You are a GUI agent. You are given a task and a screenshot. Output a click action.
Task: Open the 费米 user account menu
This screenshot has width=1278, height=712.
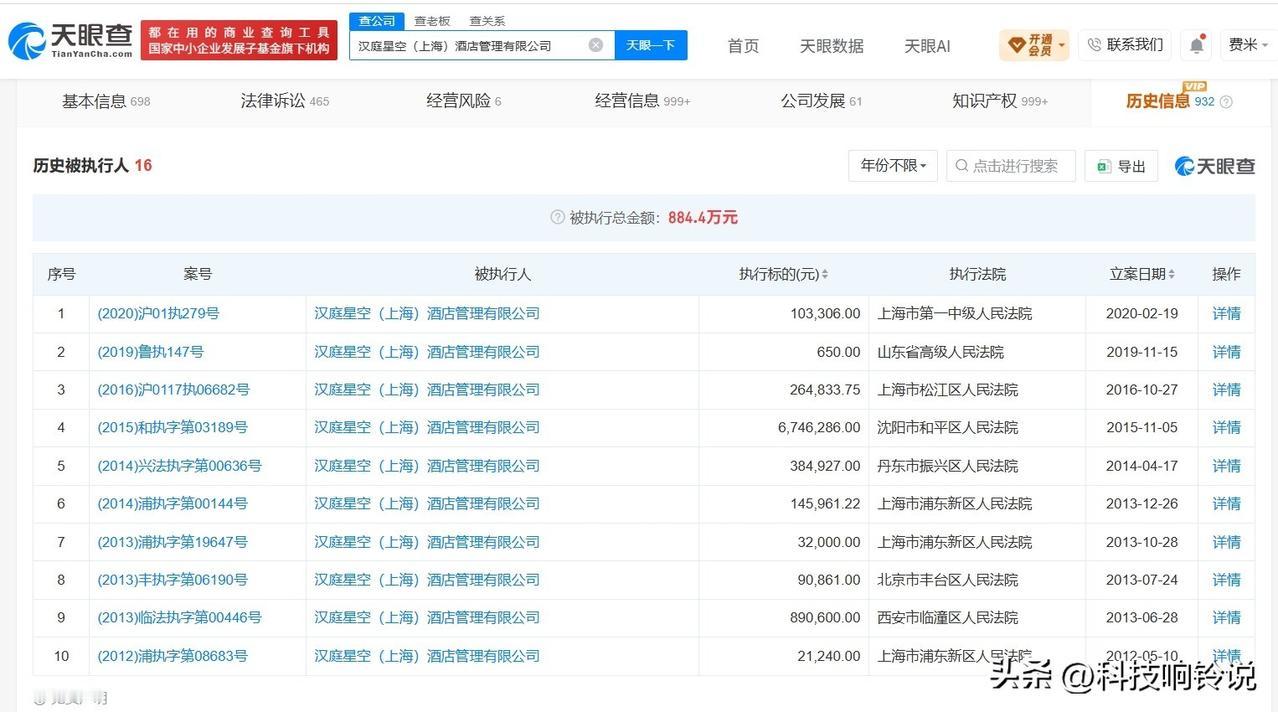[x=1248, y=45]
